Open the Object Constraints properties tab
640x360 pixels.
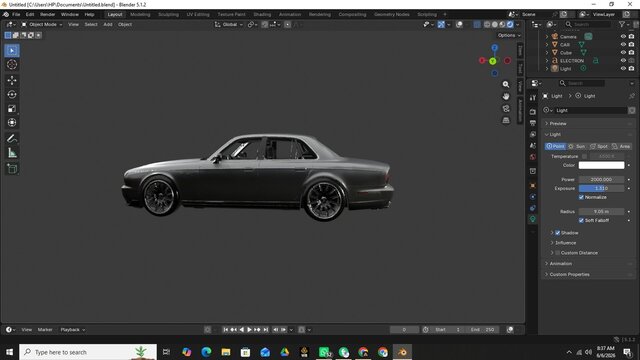[533, 208]
